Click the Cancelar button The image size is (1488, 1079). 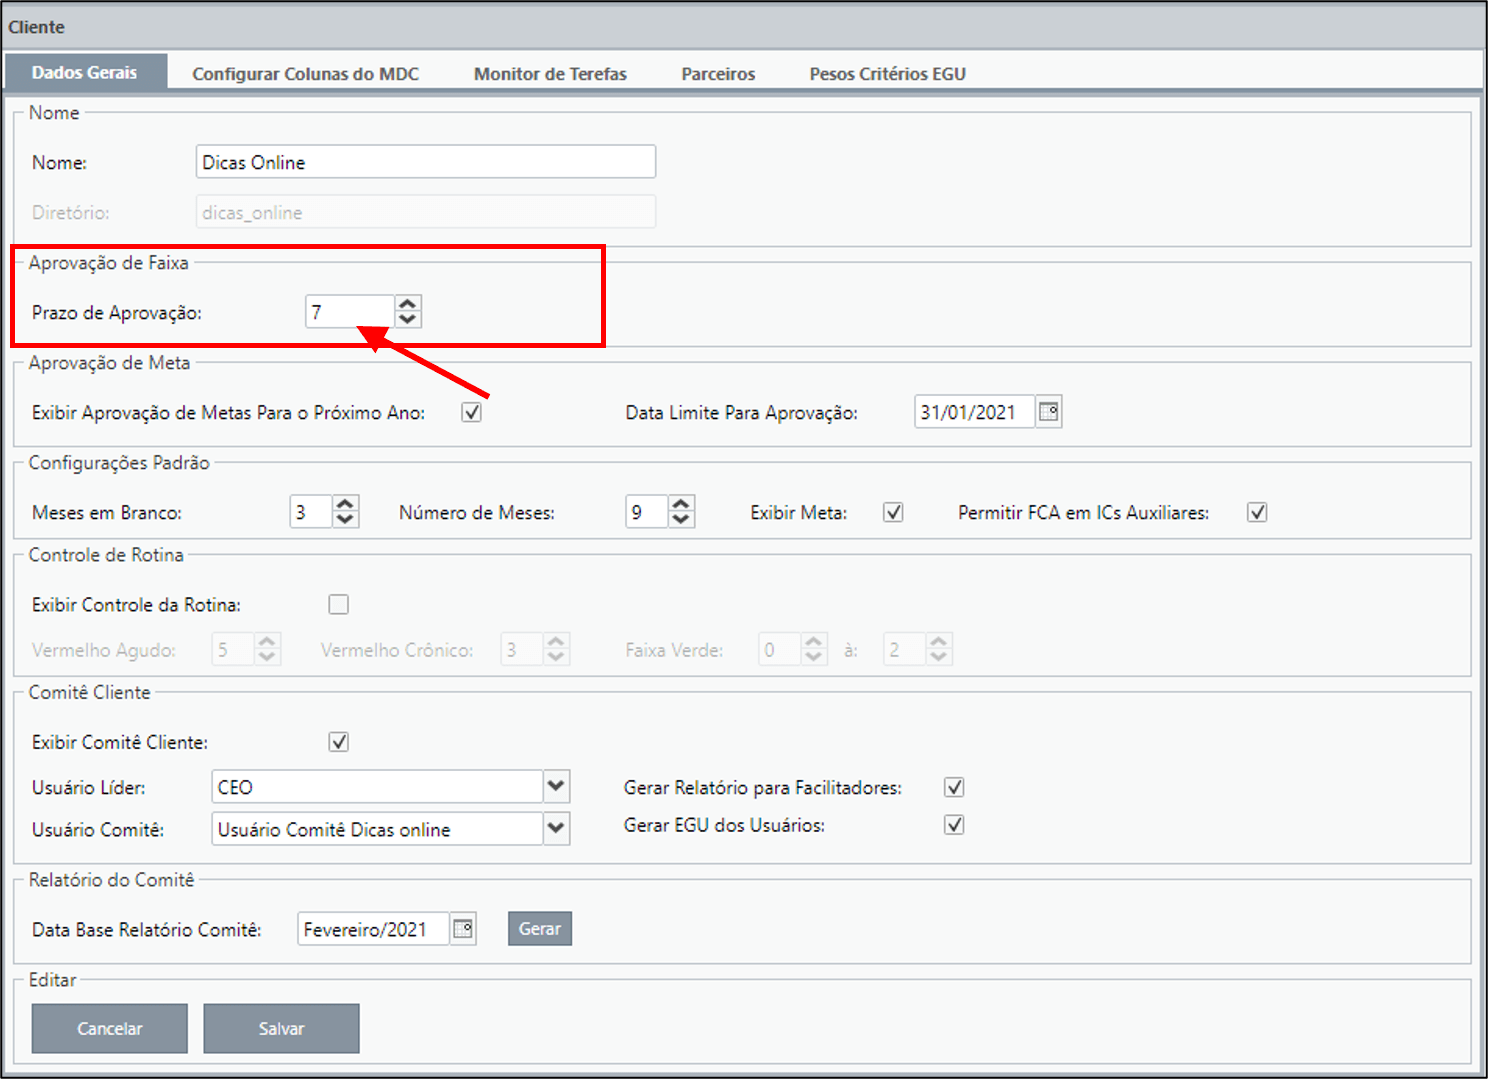click(110, 1028)
